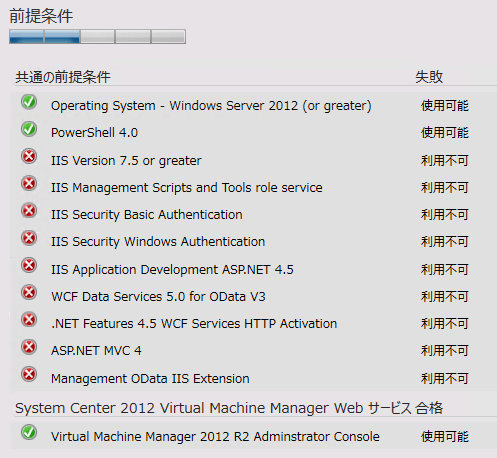Image resolution: width=497 pixels, height=458 pixels.
Task: Select red X icon beside ASP.NET MVC 4
Action: pos(29,347)
